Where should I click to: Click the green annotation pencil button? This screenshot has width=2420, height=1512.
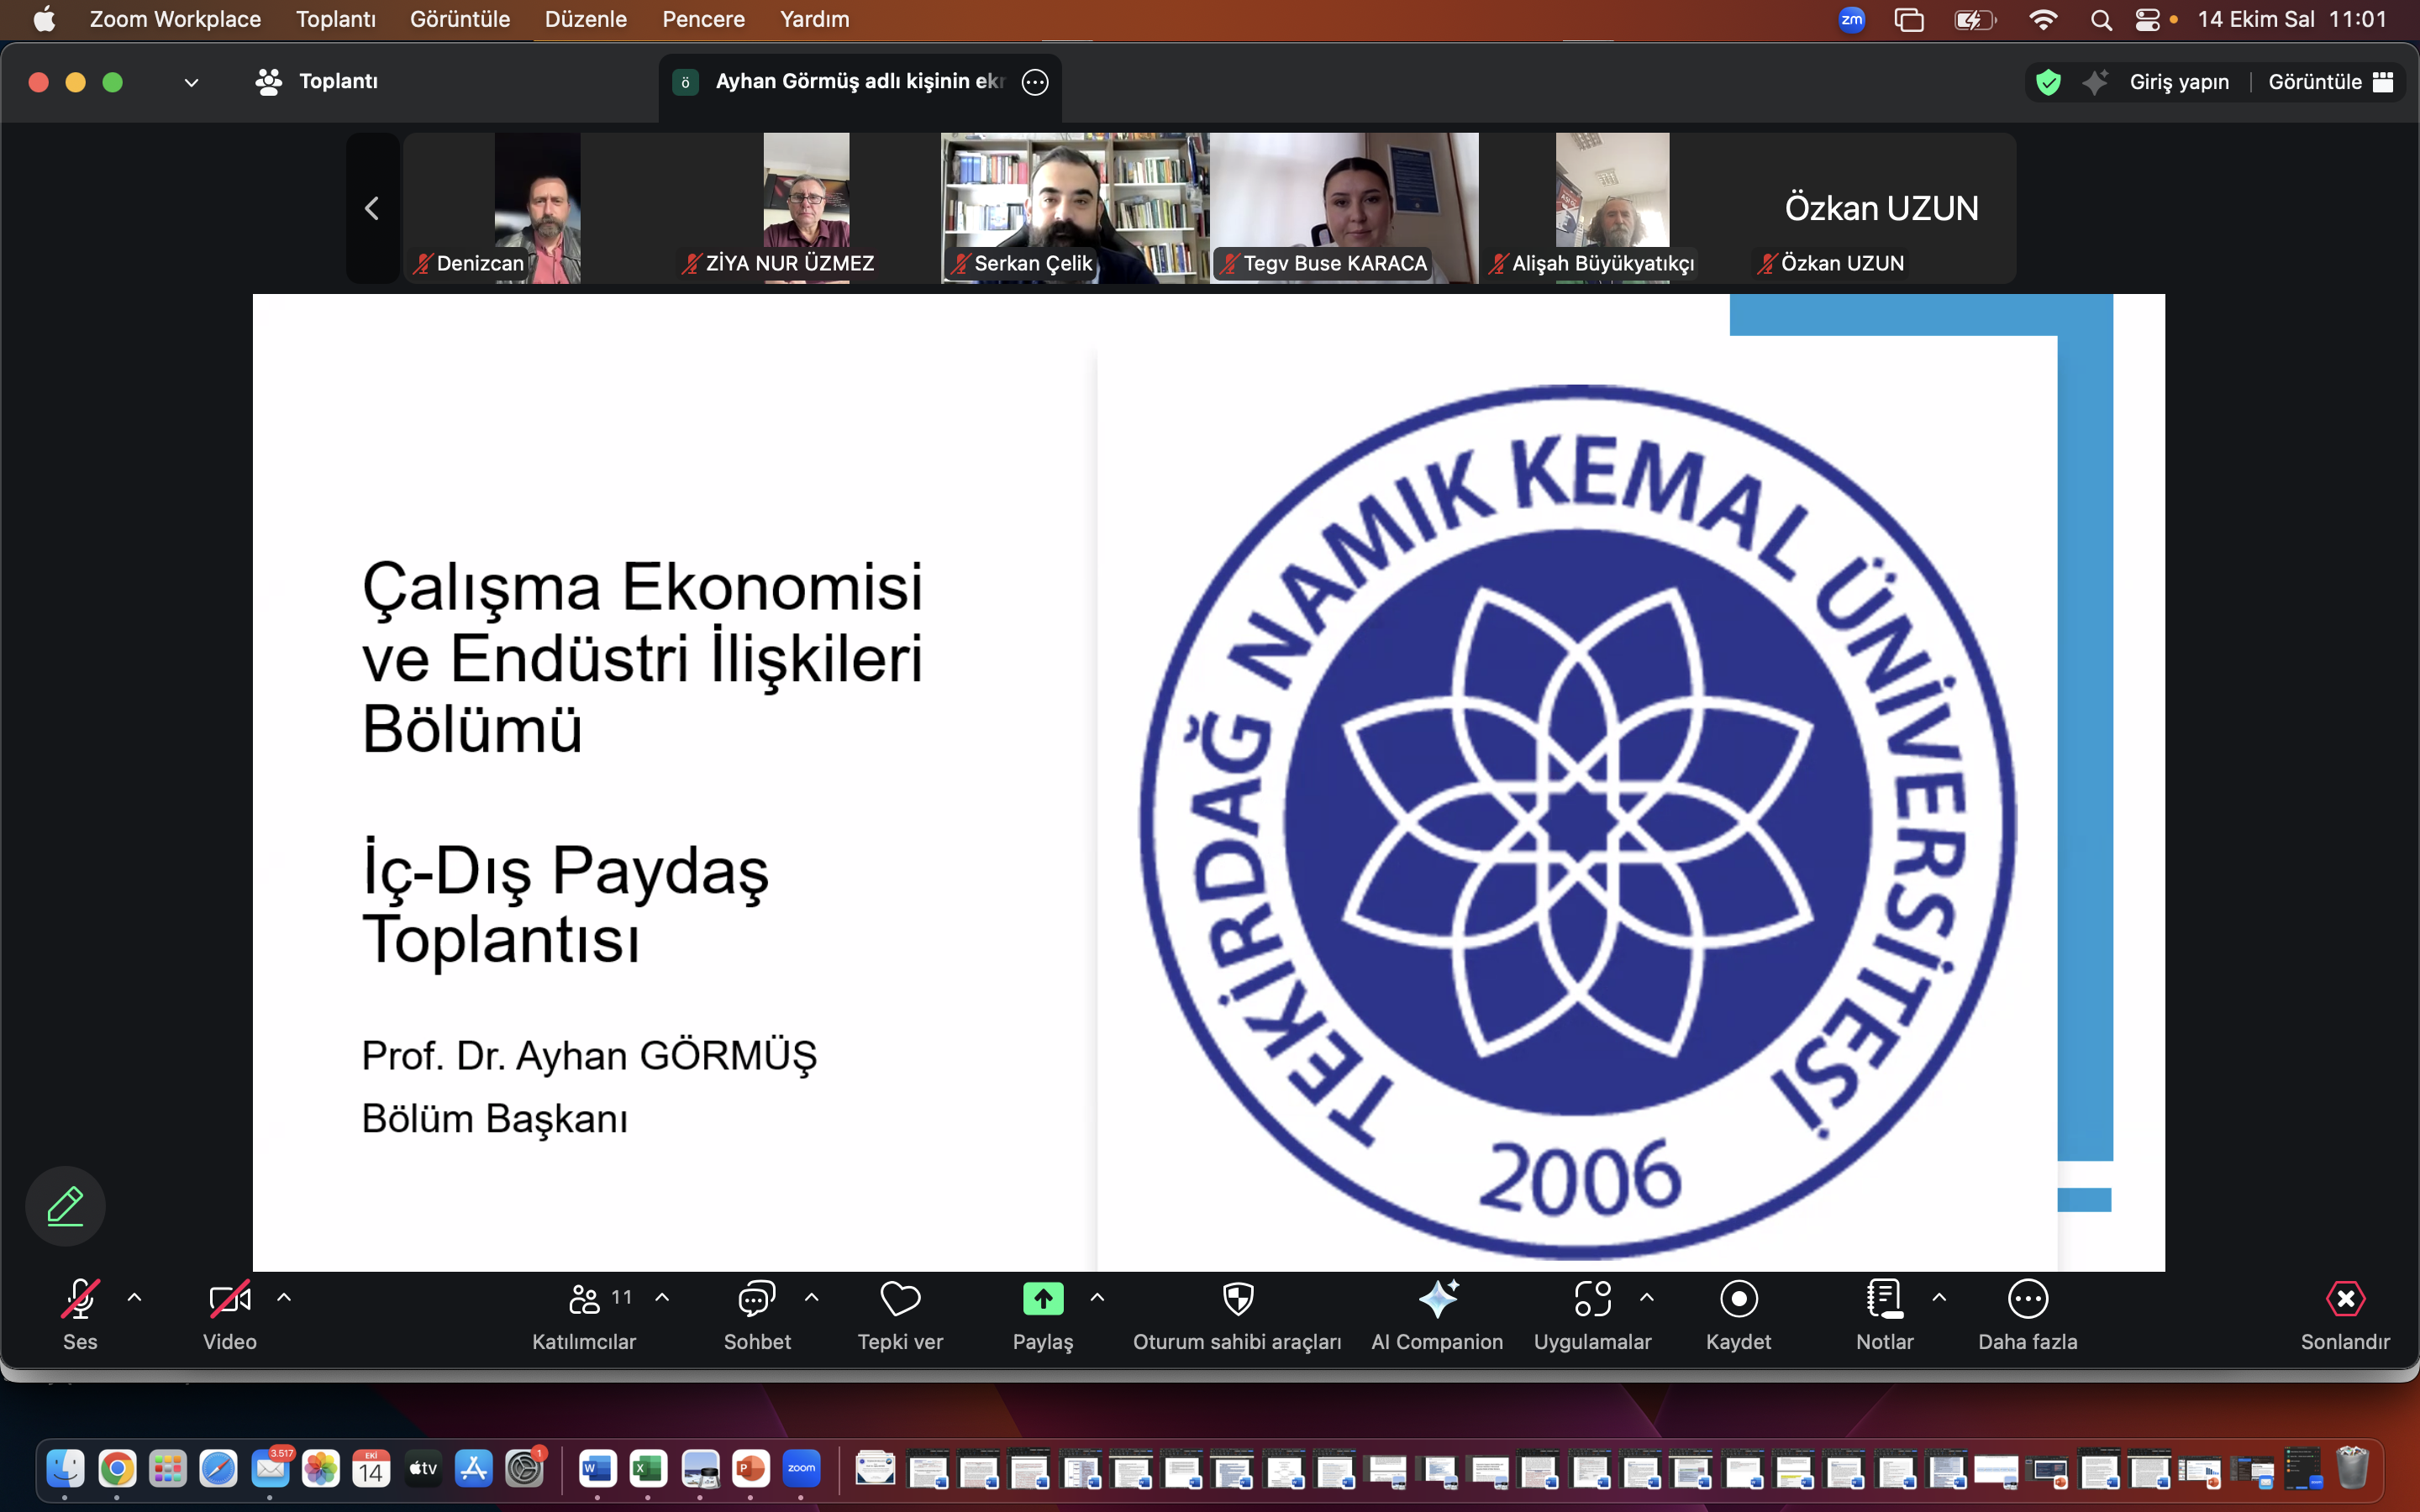point(66,1206)
